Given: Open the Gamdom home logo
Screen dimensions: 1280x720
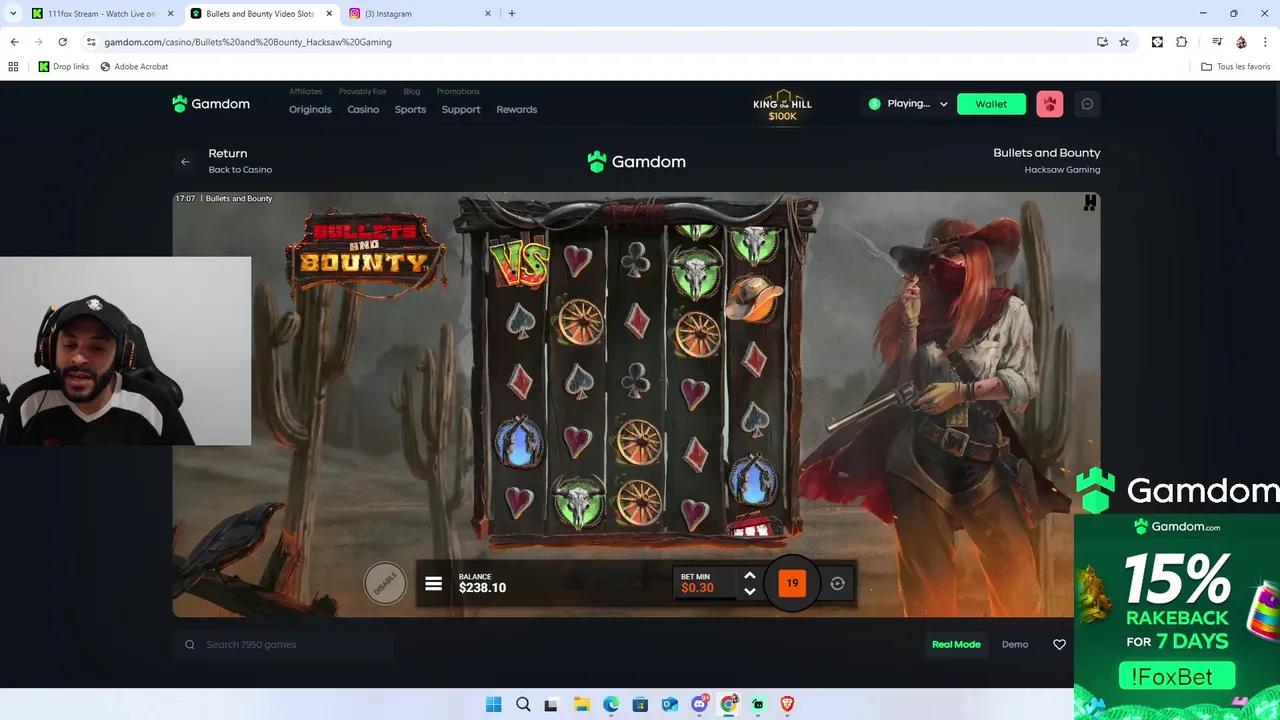Looking at the screenshot, I should (x=211, y=104).
